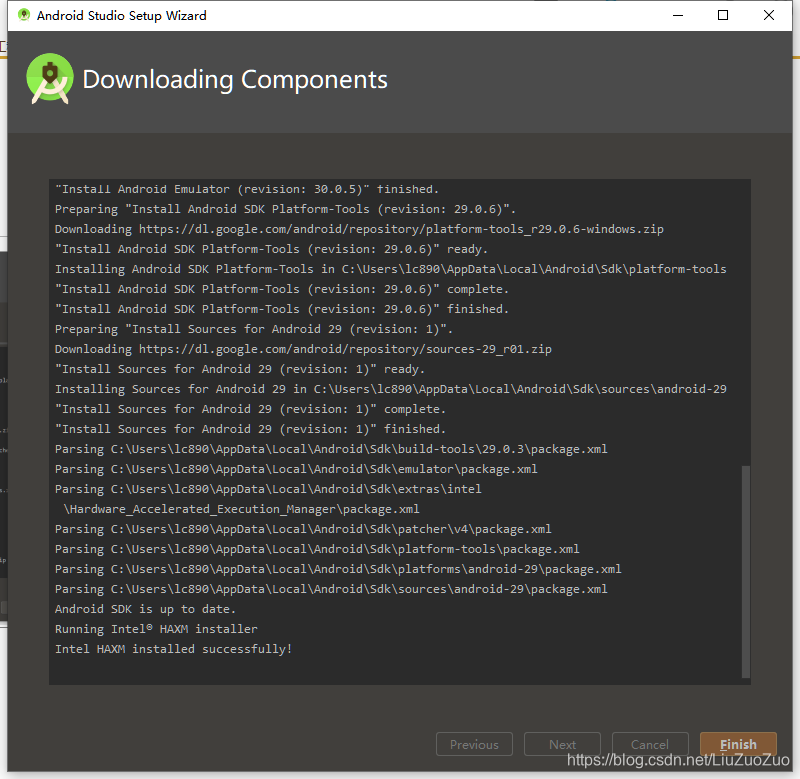This screenshot has width=800, height=779.
Task: Click the 'Android Studio Setup Wizard' window title
Action: pos(121,15)
